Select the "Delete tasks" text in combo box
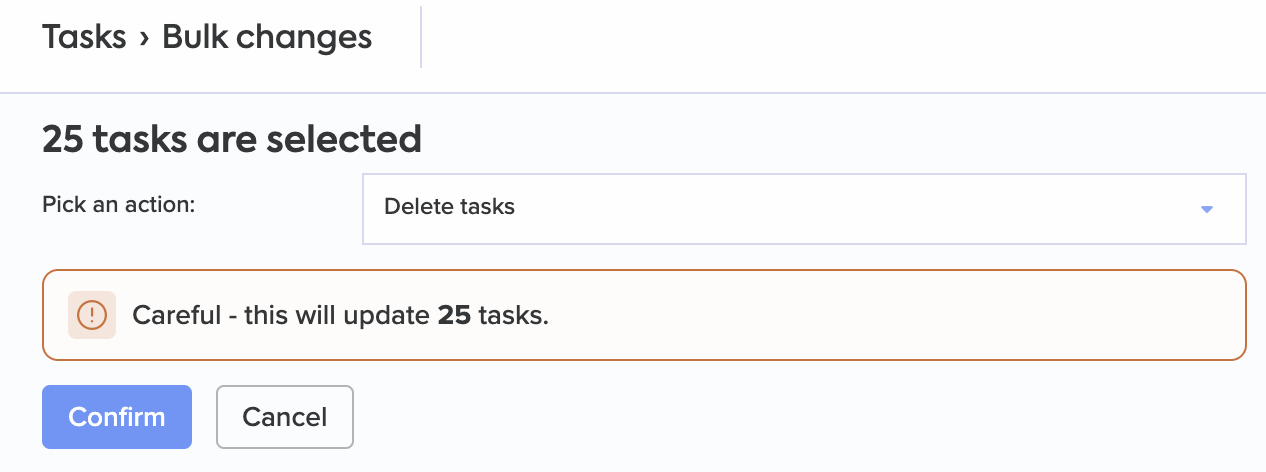The image size is (1266, 472). [x=449, y=208]
